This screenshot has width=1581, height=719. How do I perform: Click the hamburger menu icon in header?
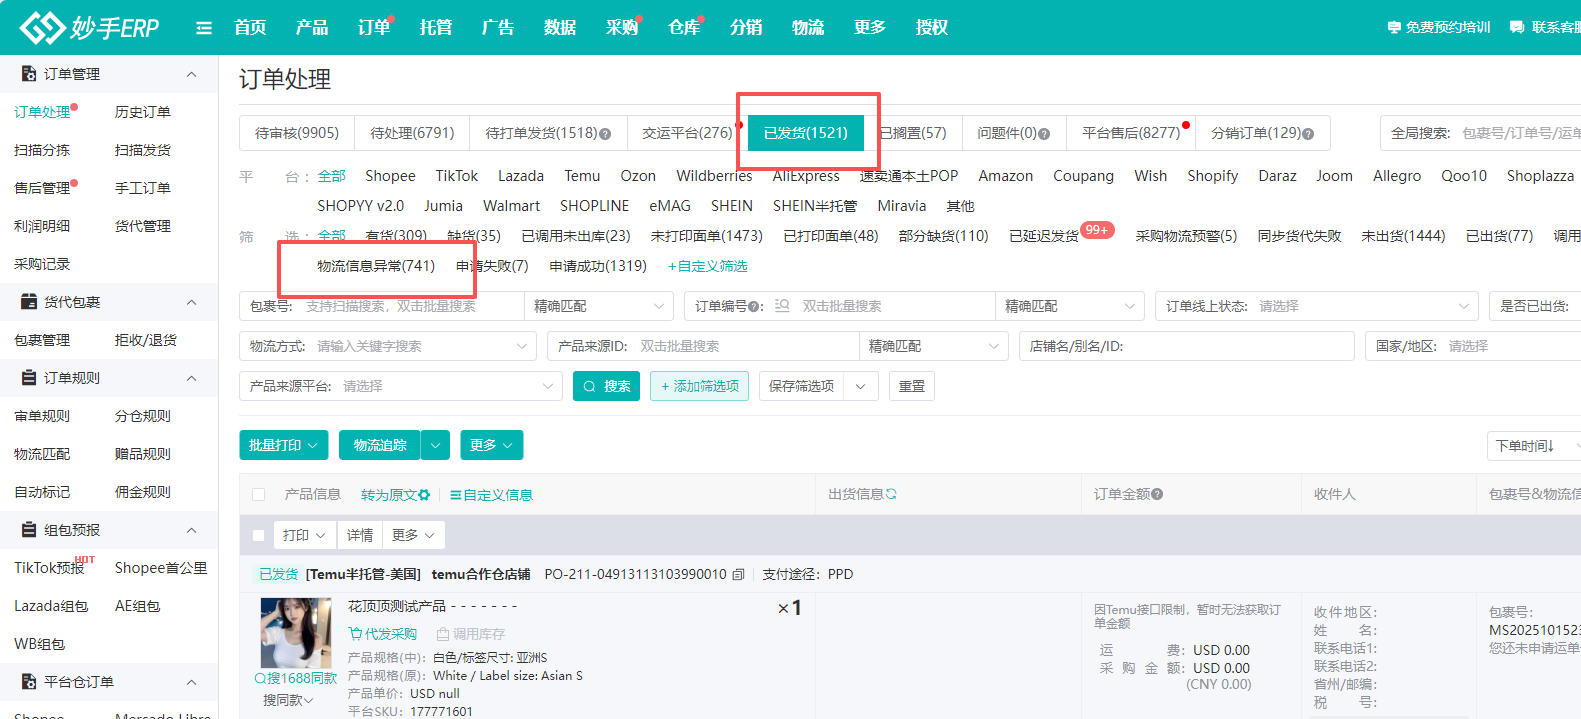(204, 28)
